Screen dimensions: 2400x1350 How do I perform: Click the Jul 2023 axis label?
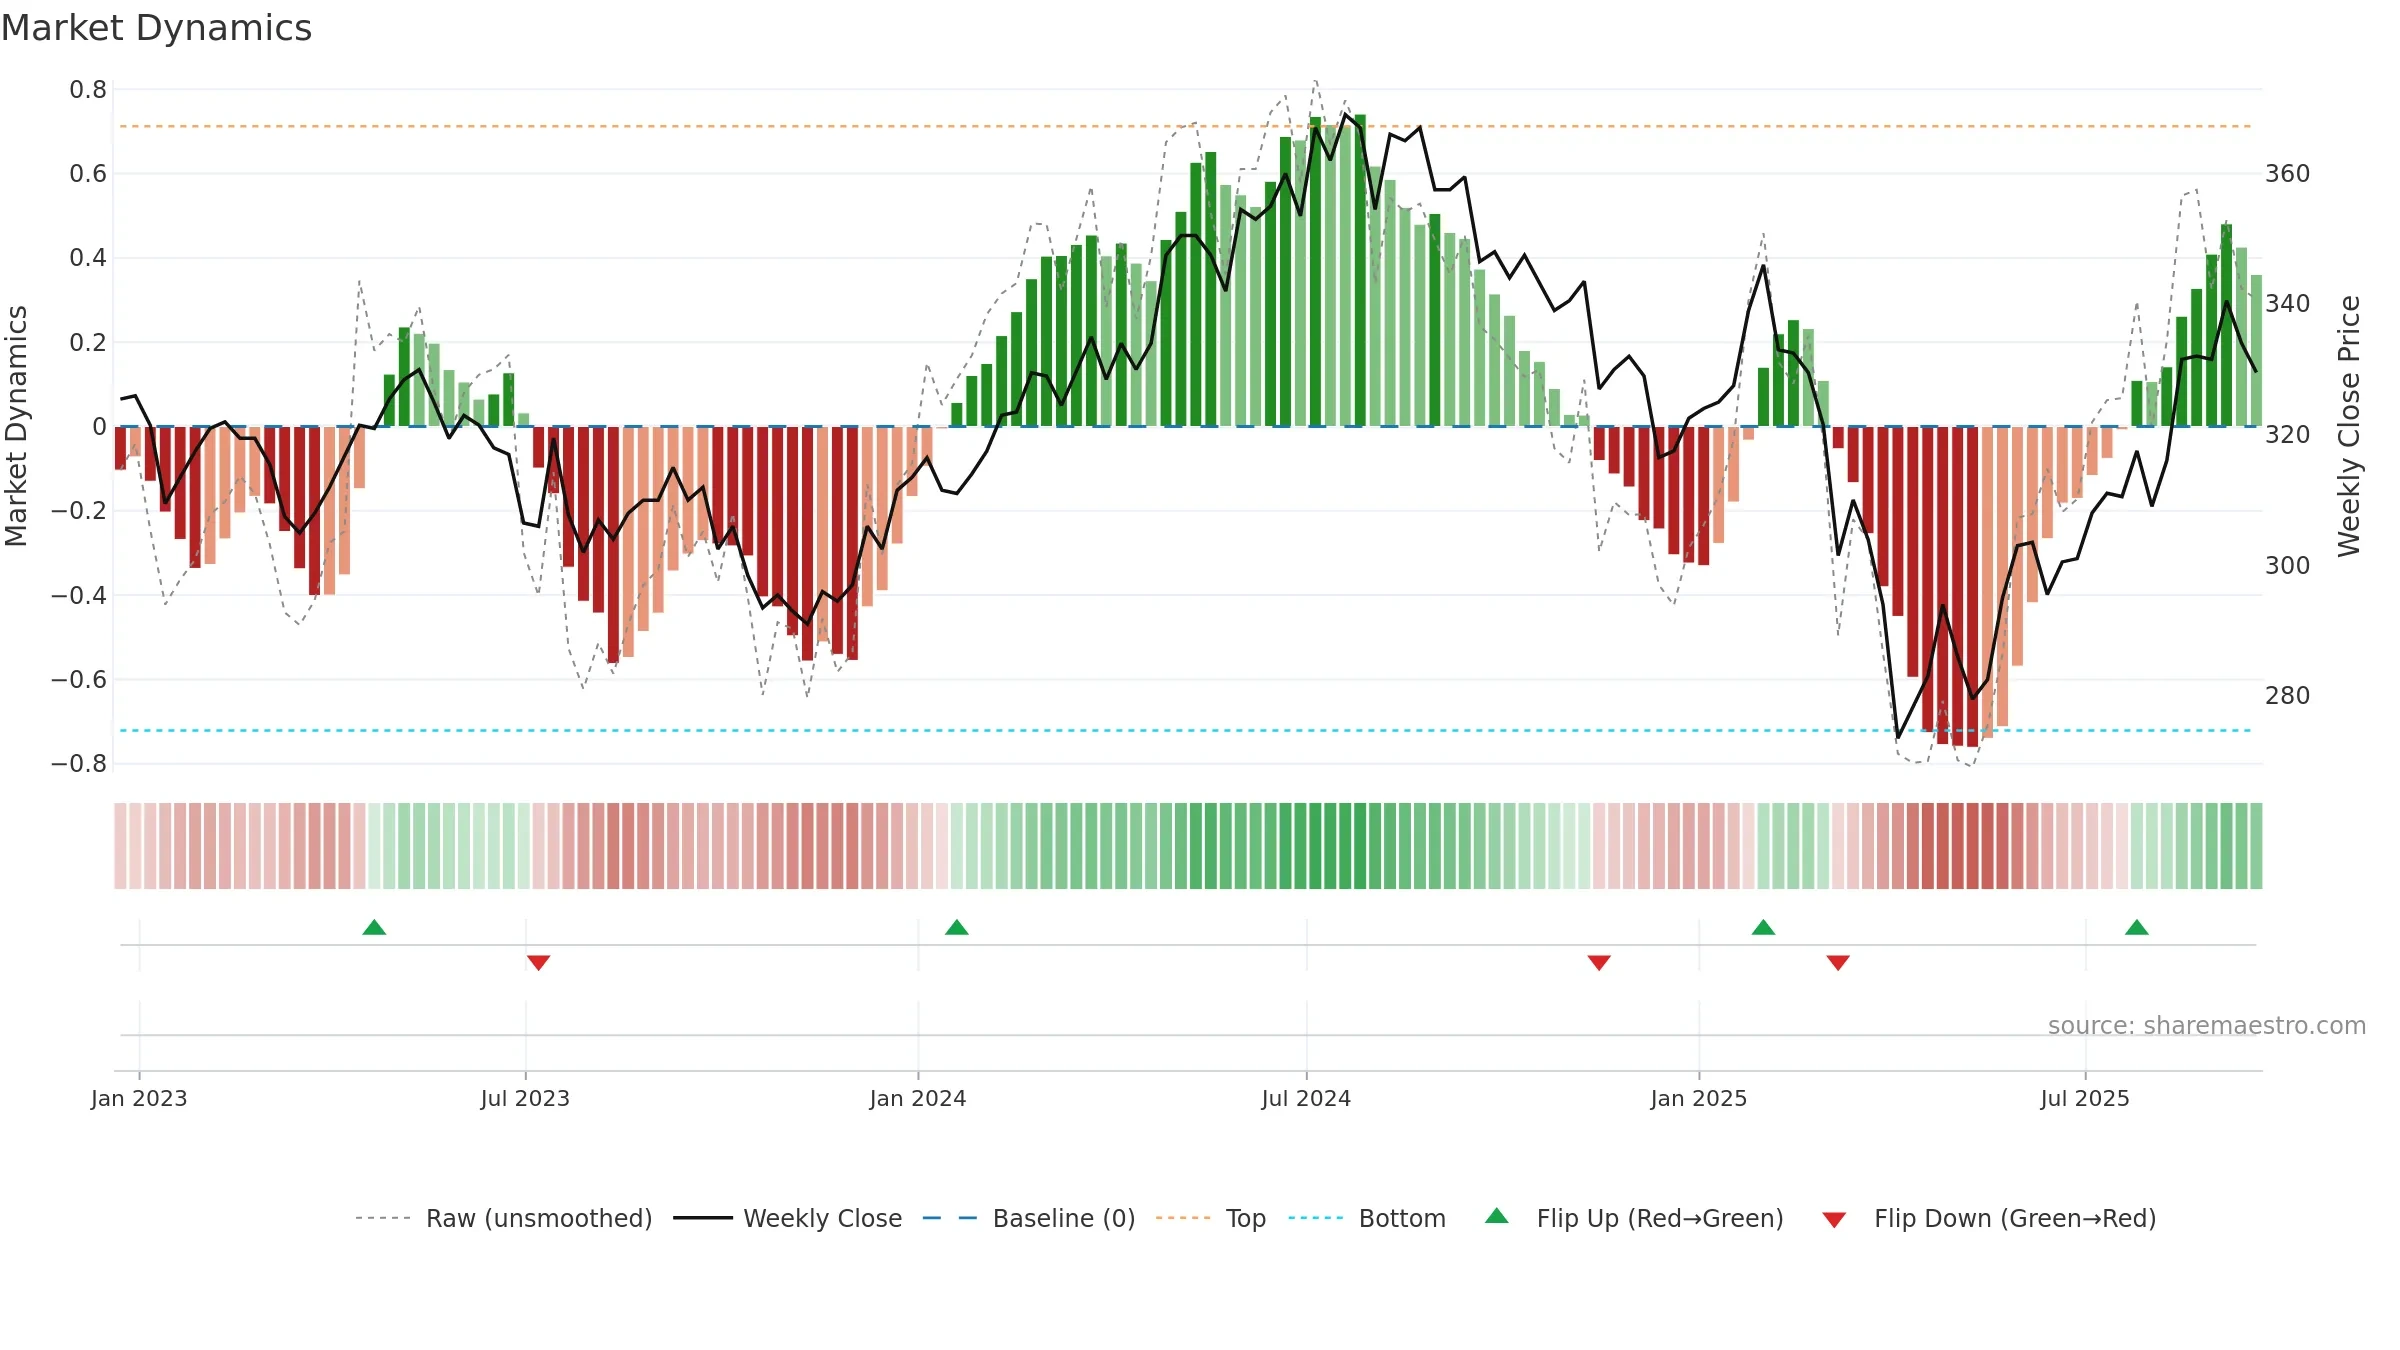525,1098
